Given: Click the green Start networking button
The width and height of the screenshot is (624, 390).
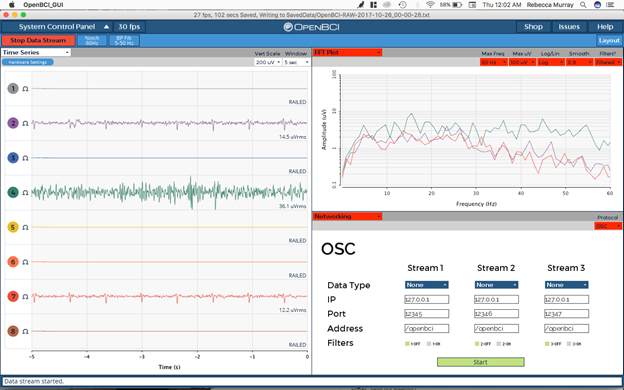Looking at the screenshot, I should tap(480, 362).
